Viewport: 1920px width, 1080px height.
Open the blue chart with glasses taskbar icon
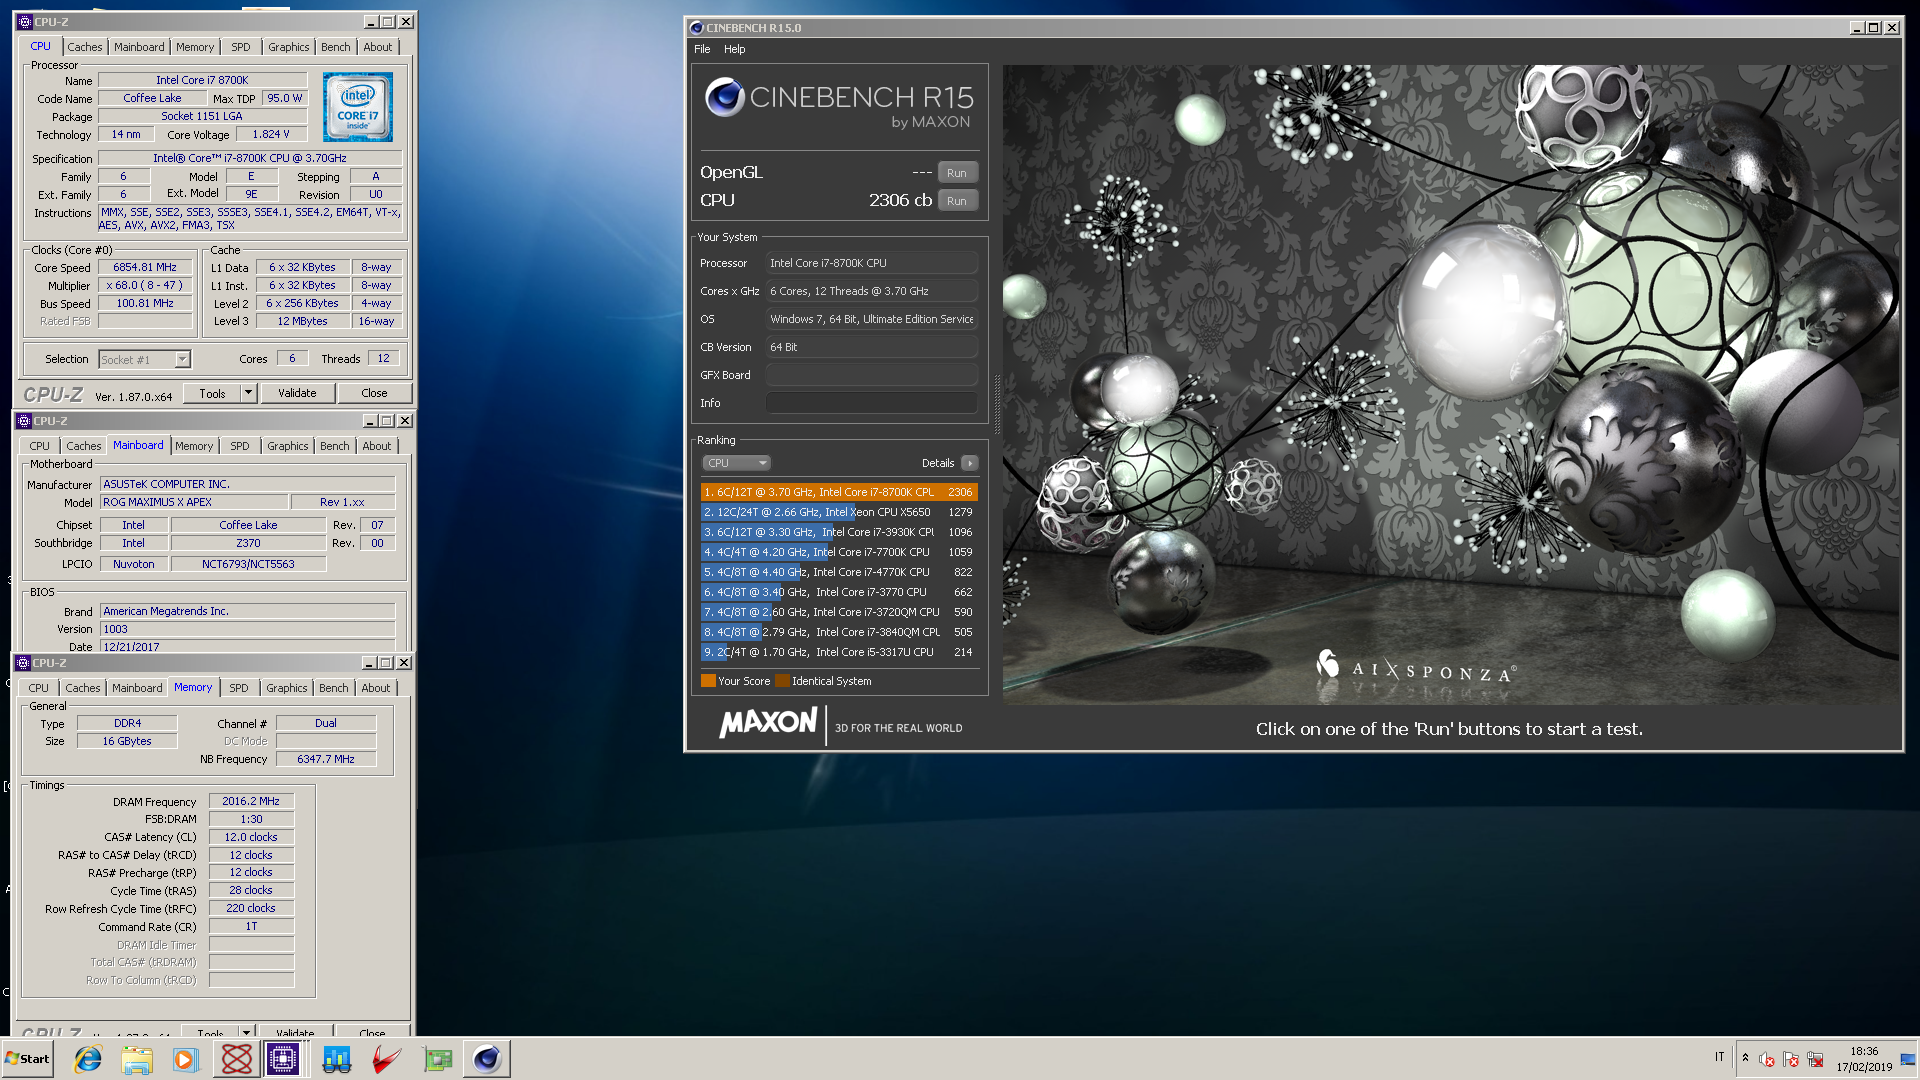(x=337, y=1059)
